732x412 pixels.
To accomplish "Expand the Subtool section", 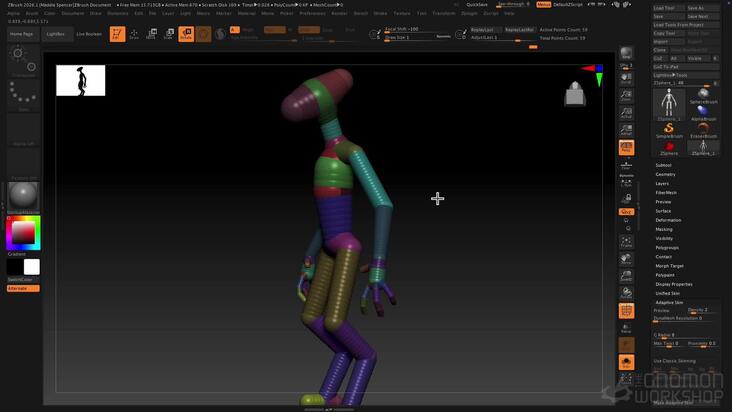I will click(x=663, y=165).
